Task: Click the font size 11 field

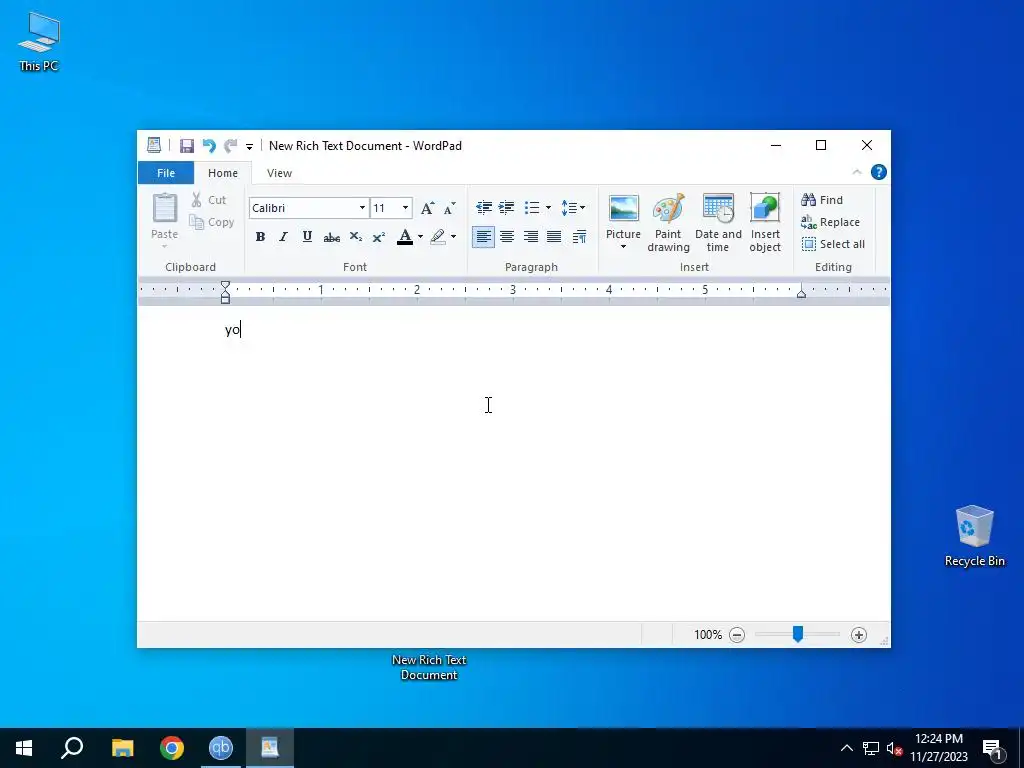Action: [385, 208]
